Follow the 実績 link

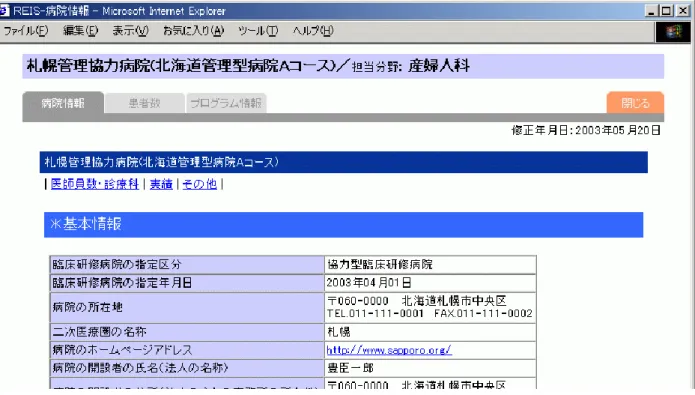coord(161,184)
